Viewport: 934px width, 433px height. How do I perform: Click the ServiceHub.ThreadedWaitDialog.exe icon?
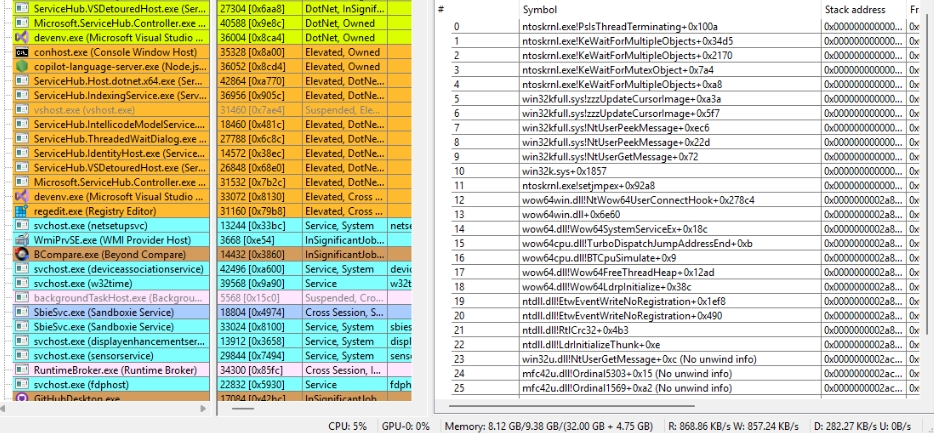(x=22, y=139)
